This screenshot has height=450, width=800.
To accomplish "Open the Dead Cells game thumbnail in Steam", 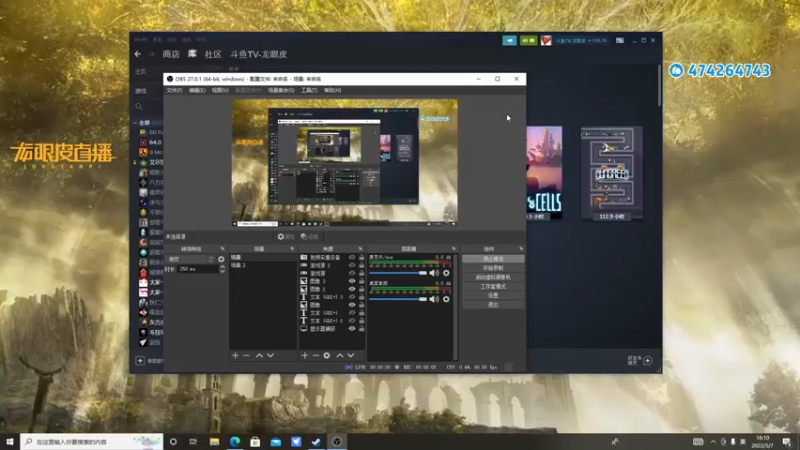I will 544,173.
